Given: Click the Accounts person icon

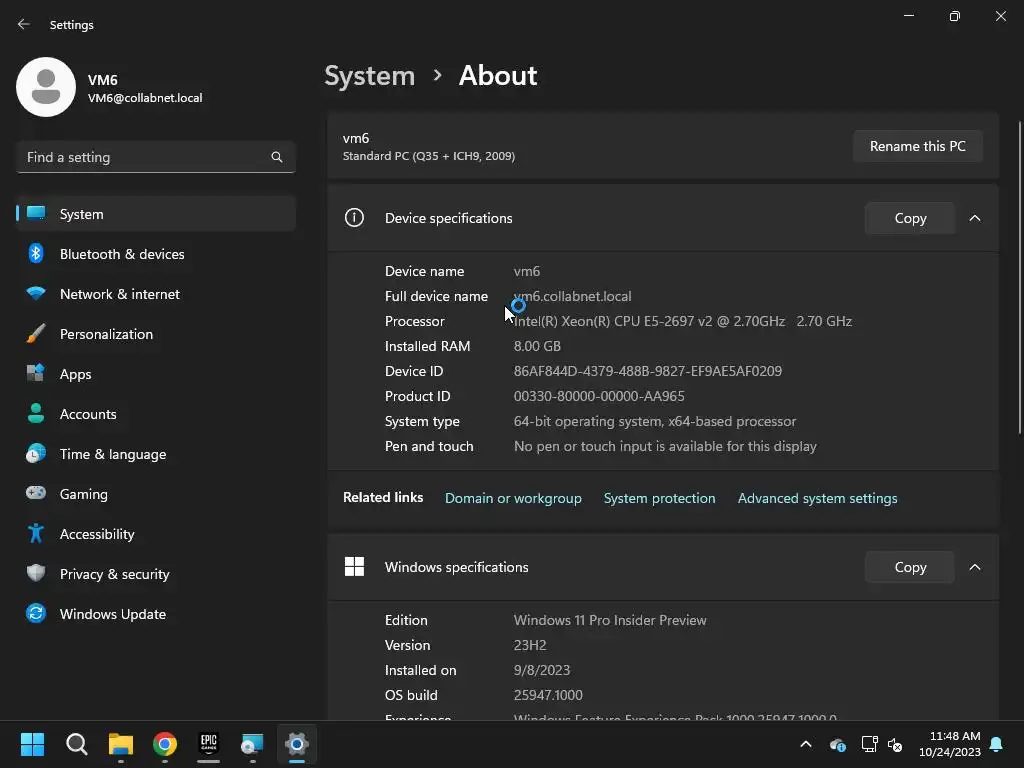Looking at the screenshot, I should pyautogui.click(x=36, y=413).
